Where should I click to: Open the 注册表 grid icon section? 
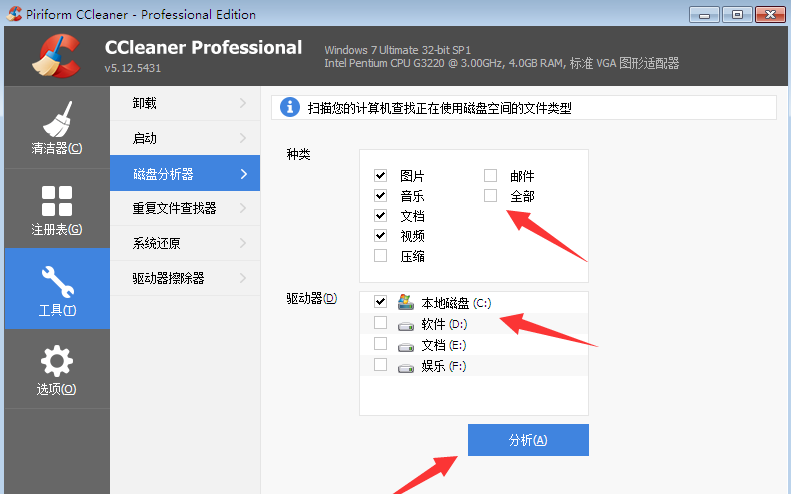pos(57,209)
